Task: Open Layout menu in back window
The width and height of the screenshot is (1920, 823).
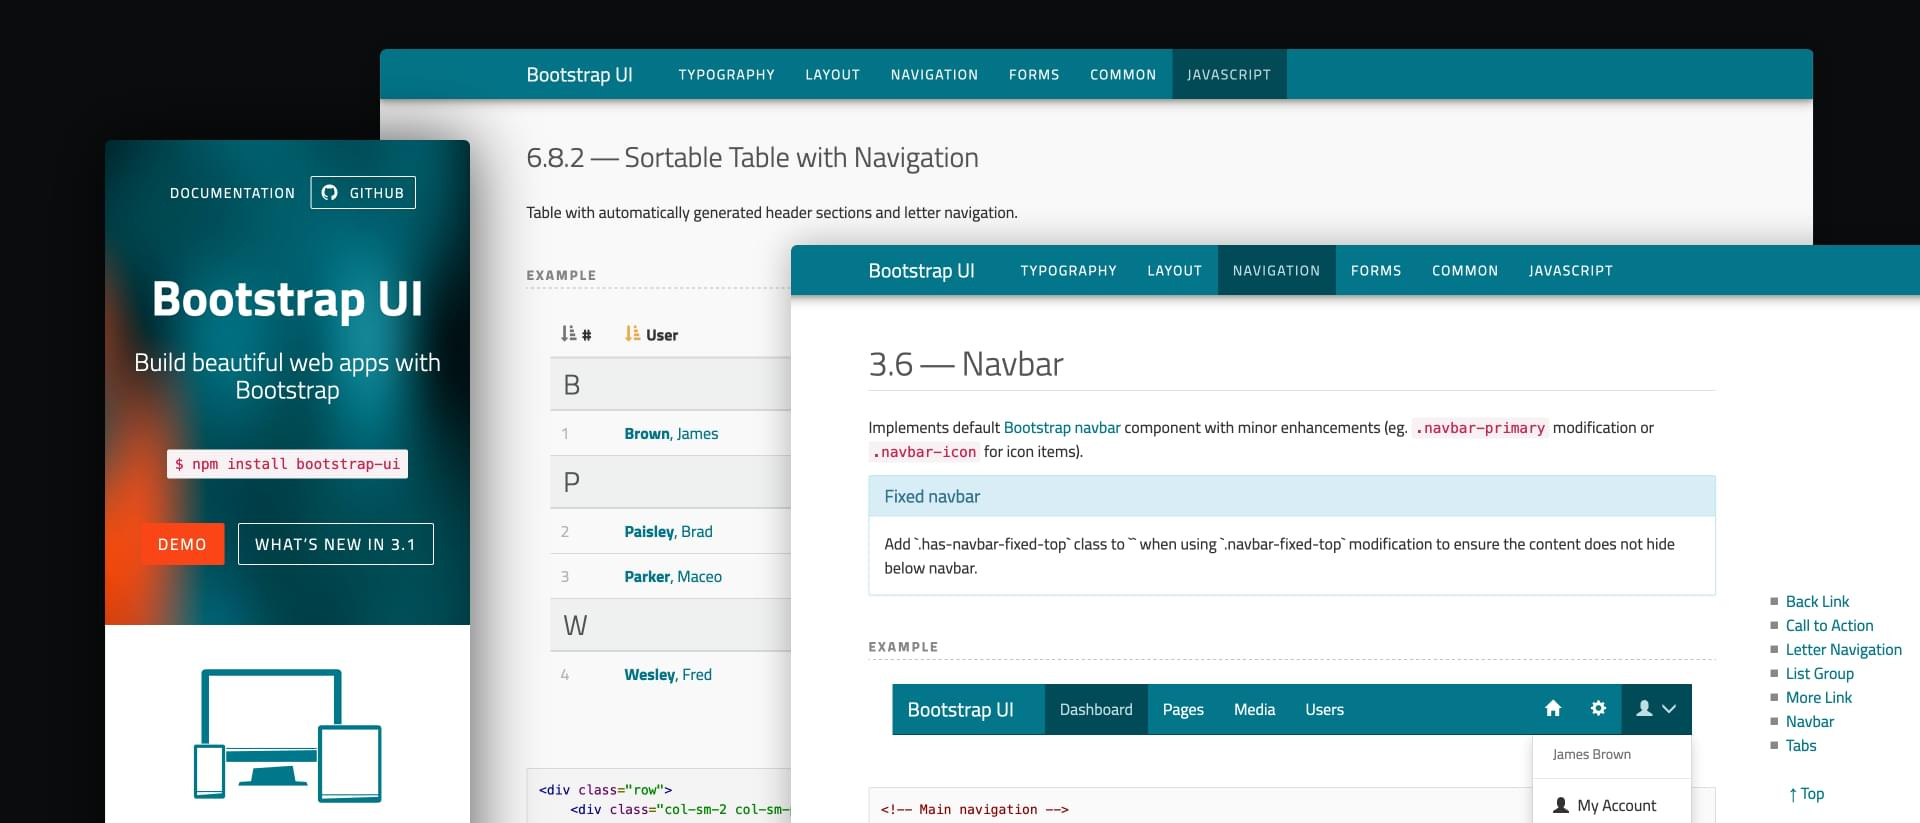Action: click(832, 75)
